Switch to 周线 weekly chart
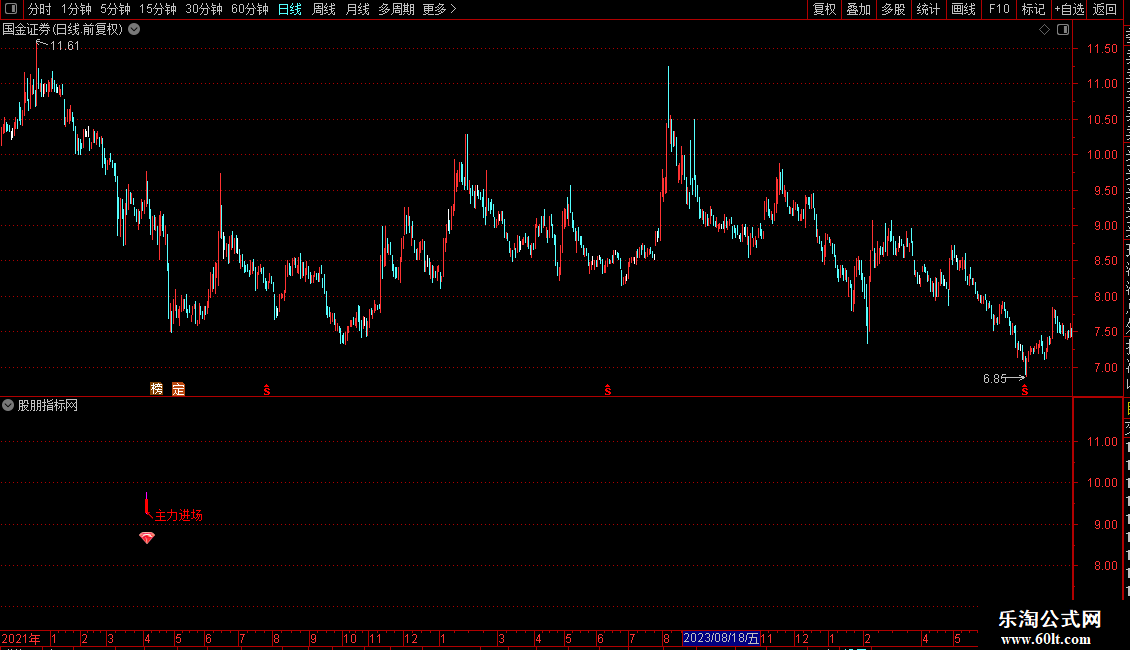The width and height of the screenshot is (1130, 650). [x=324, y=9]
